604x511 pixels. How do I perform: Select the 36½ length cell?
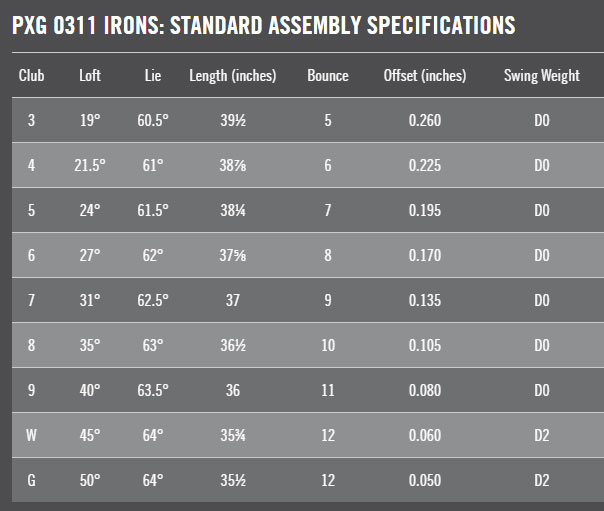point(233,346)
